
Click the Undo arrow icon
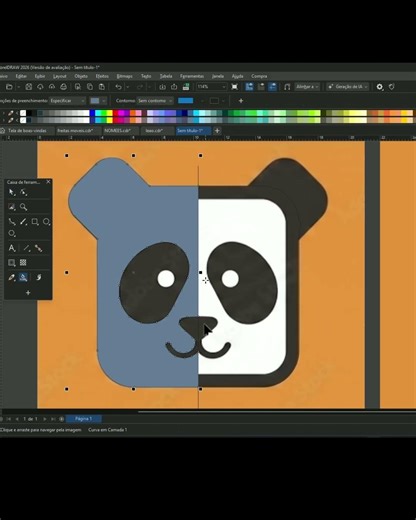(x=118, y=87)
